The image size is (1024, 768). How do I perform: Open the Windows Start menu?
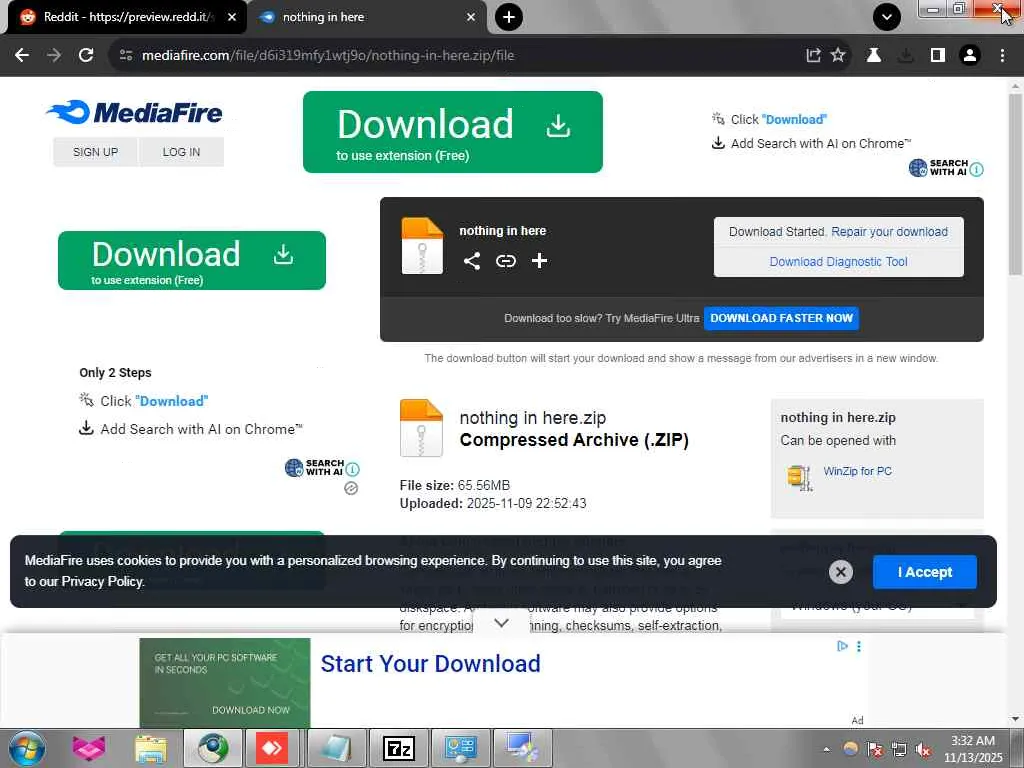27,748
